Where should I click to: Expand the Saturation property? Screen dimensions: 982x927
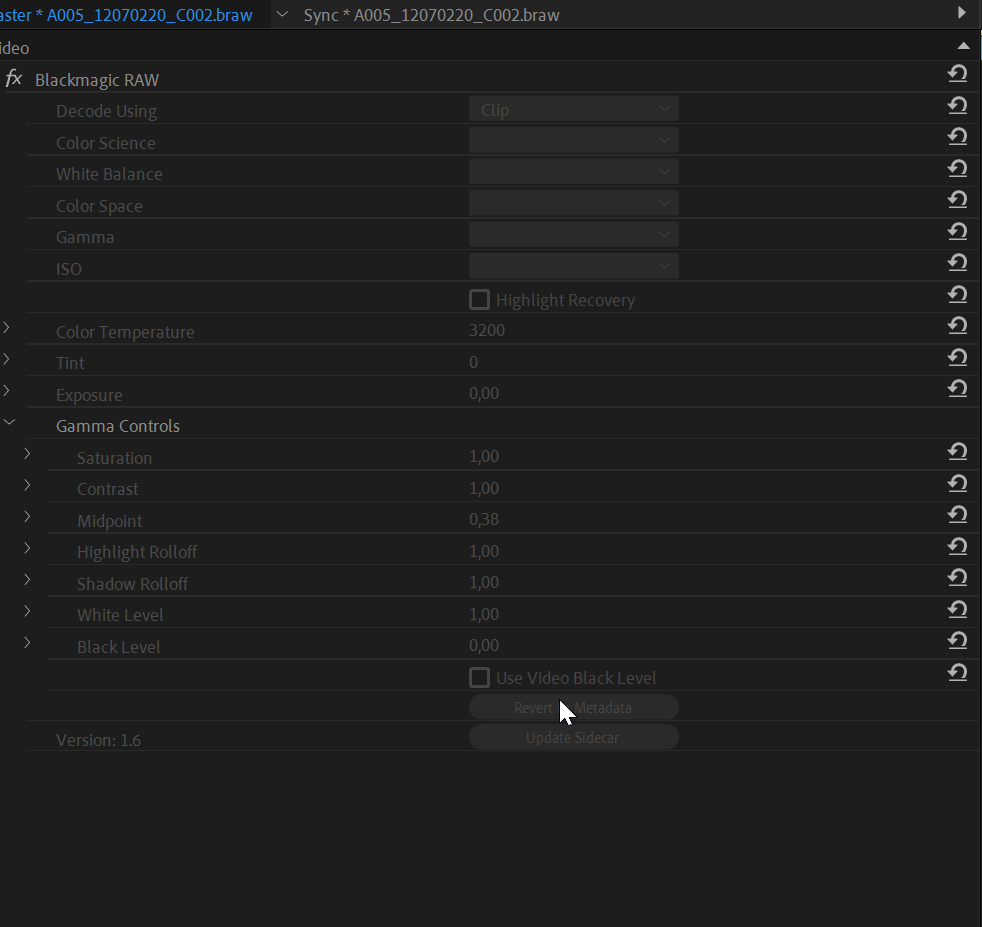click(x=27, y=453)
